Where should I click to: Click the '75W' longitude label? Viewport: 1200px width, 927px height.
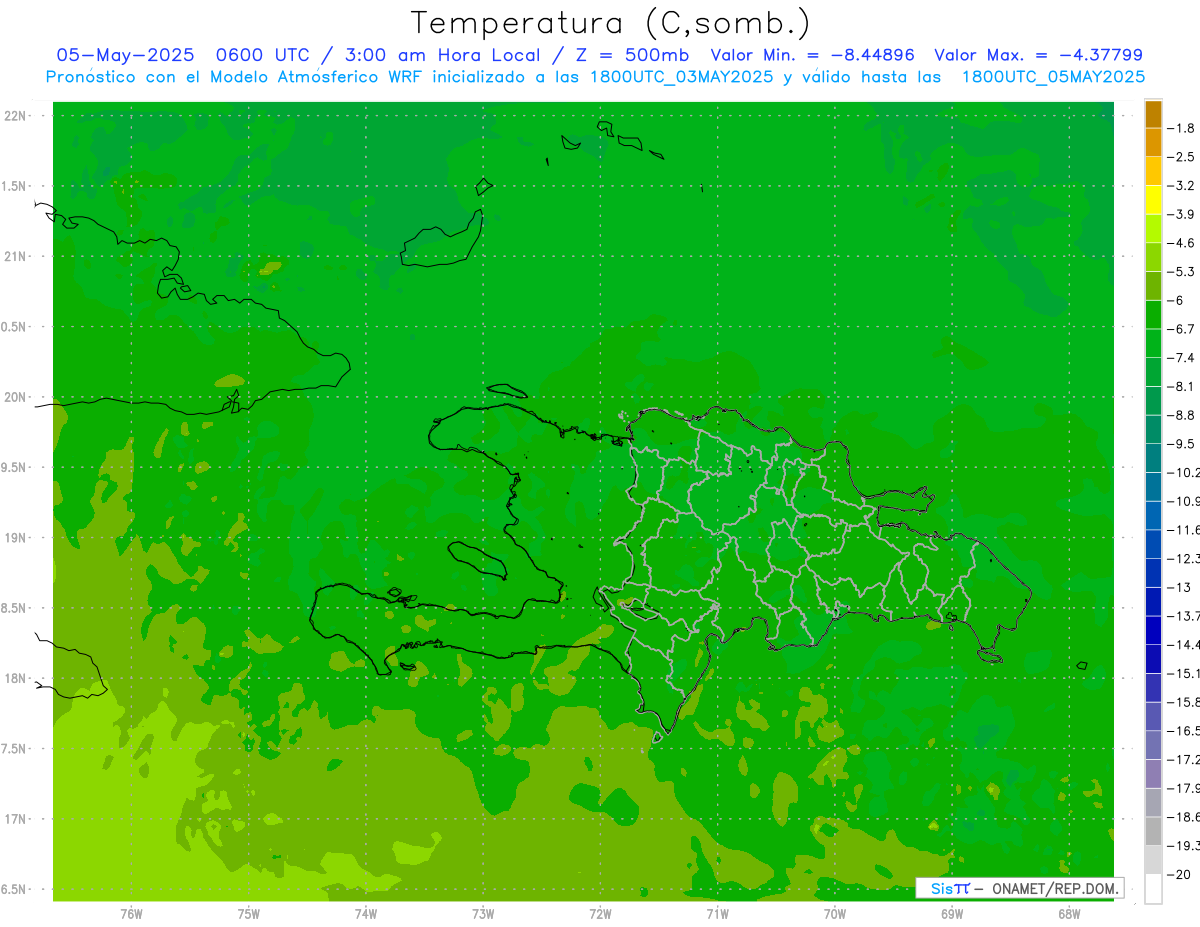coord(249,914)
